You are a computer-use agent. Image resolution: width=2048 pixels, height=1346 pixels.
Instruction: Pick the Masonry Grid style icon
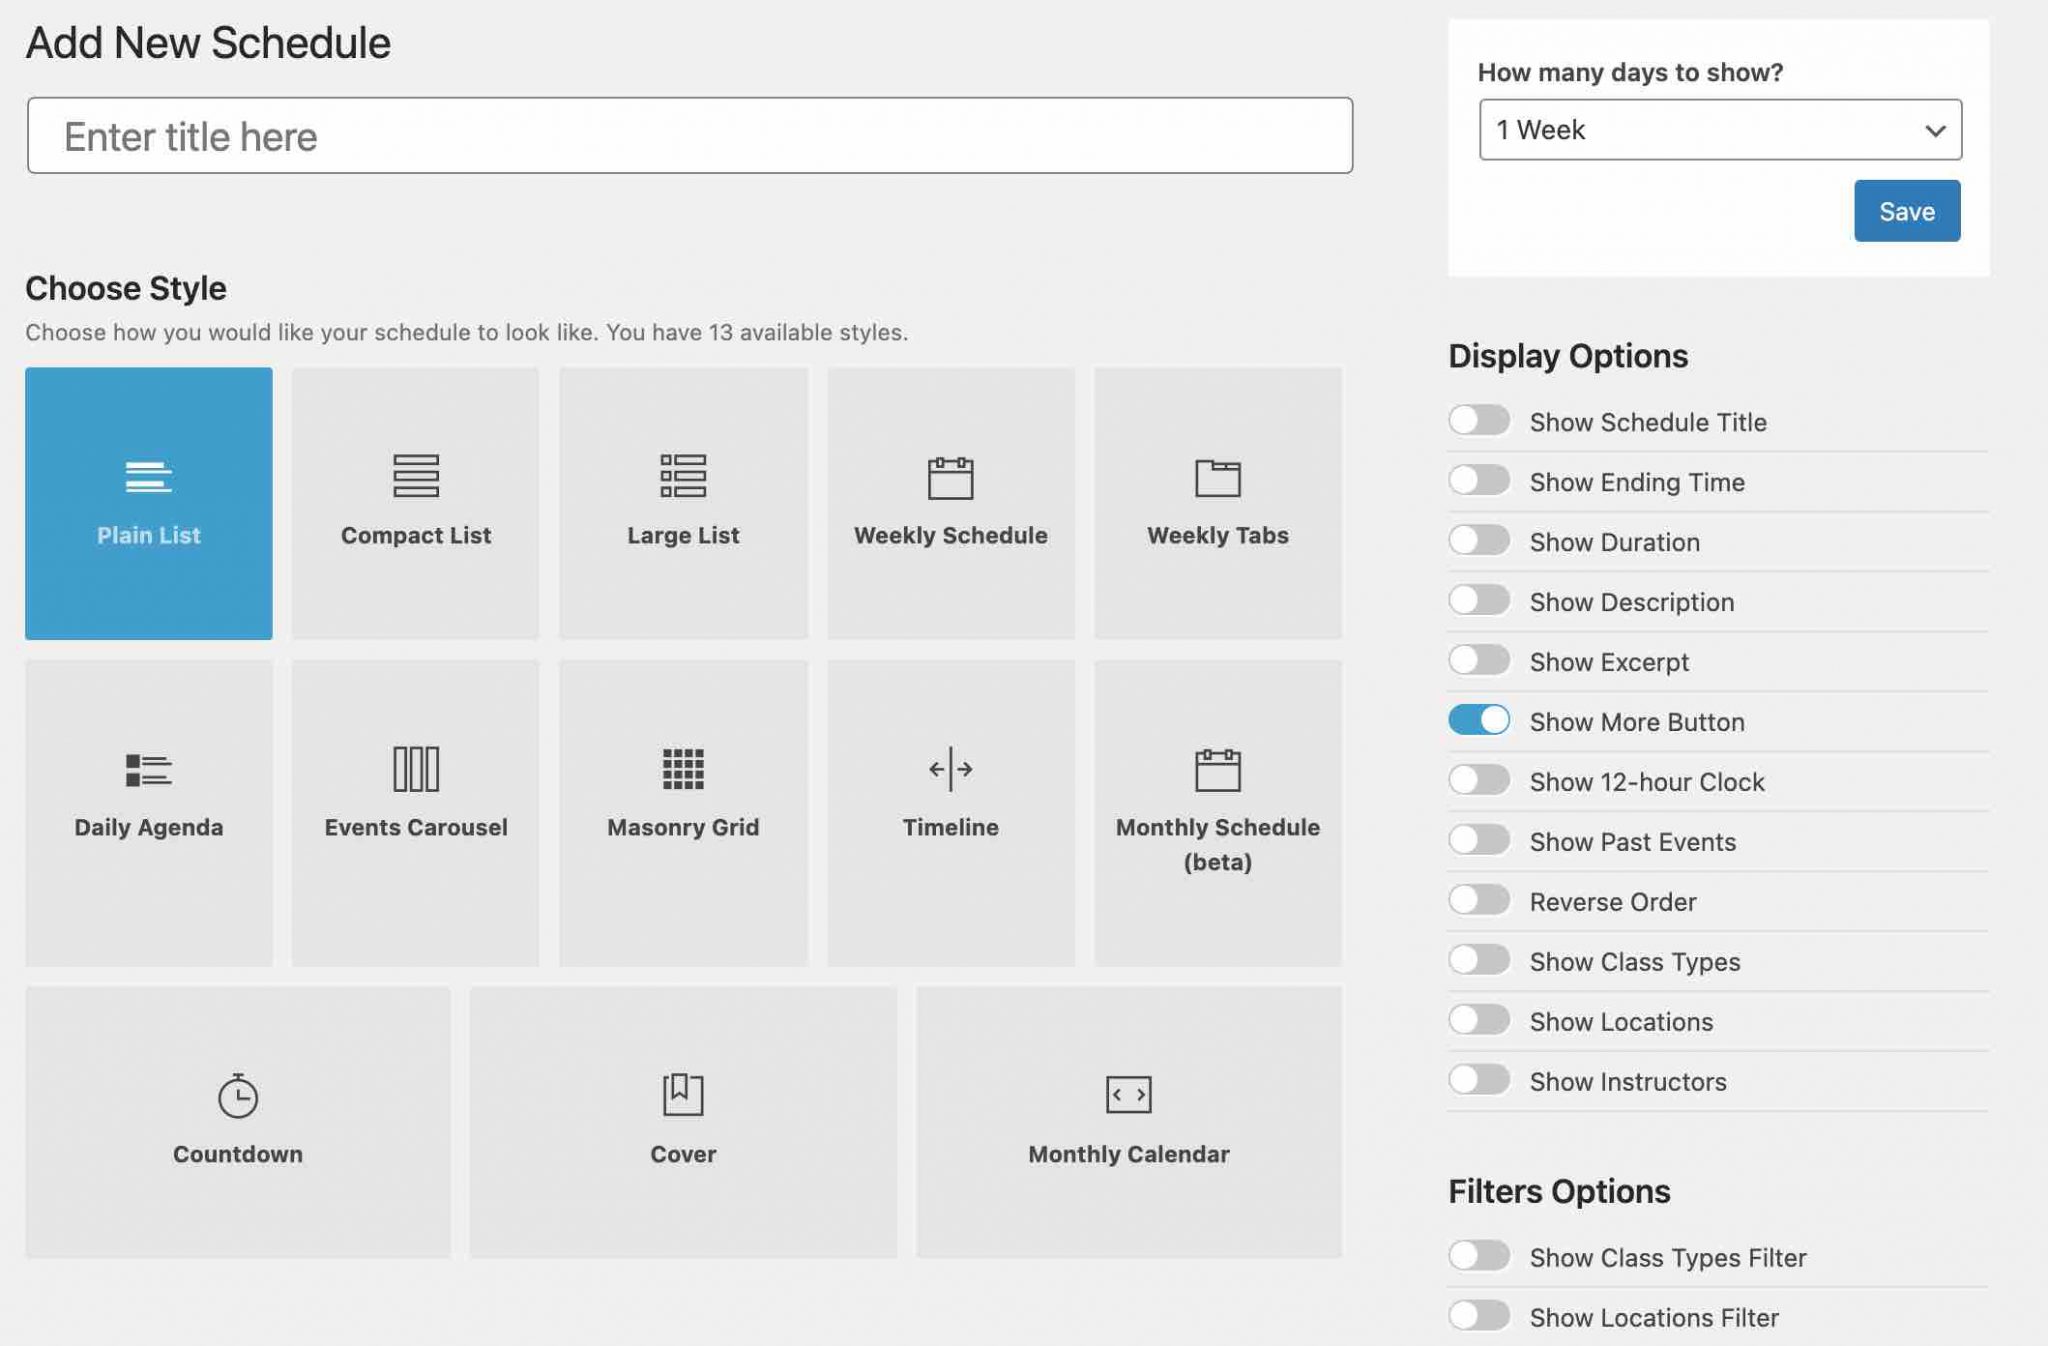(683, 768)
